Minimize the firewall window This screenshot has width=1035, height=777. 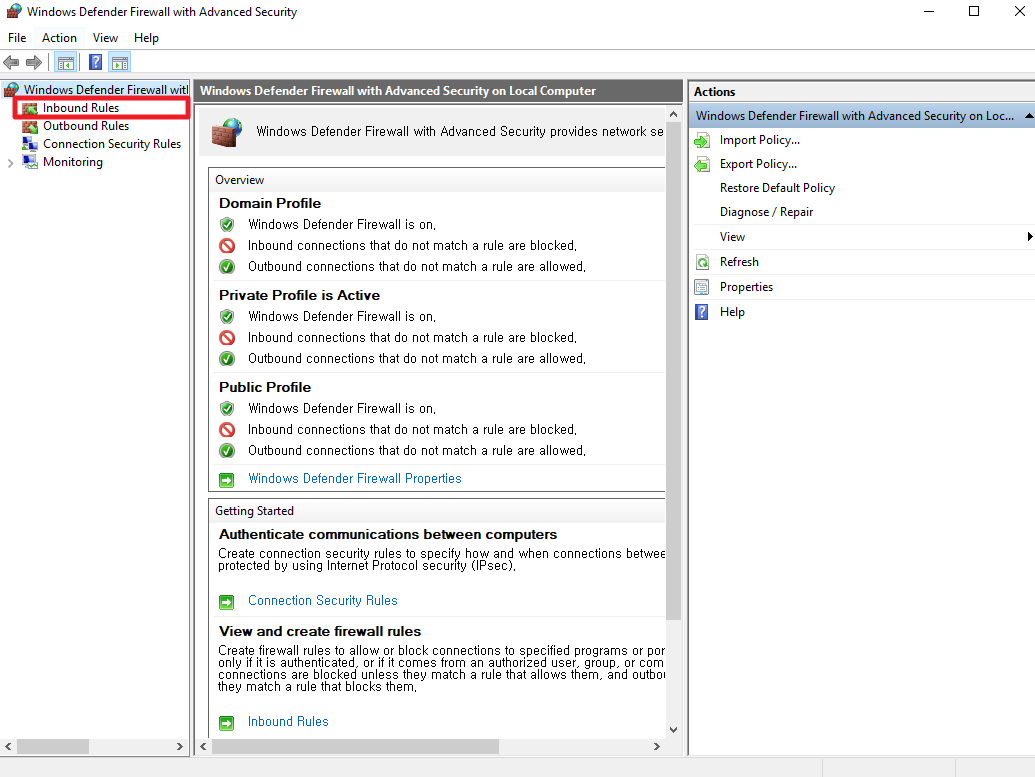tap(929, 11)
